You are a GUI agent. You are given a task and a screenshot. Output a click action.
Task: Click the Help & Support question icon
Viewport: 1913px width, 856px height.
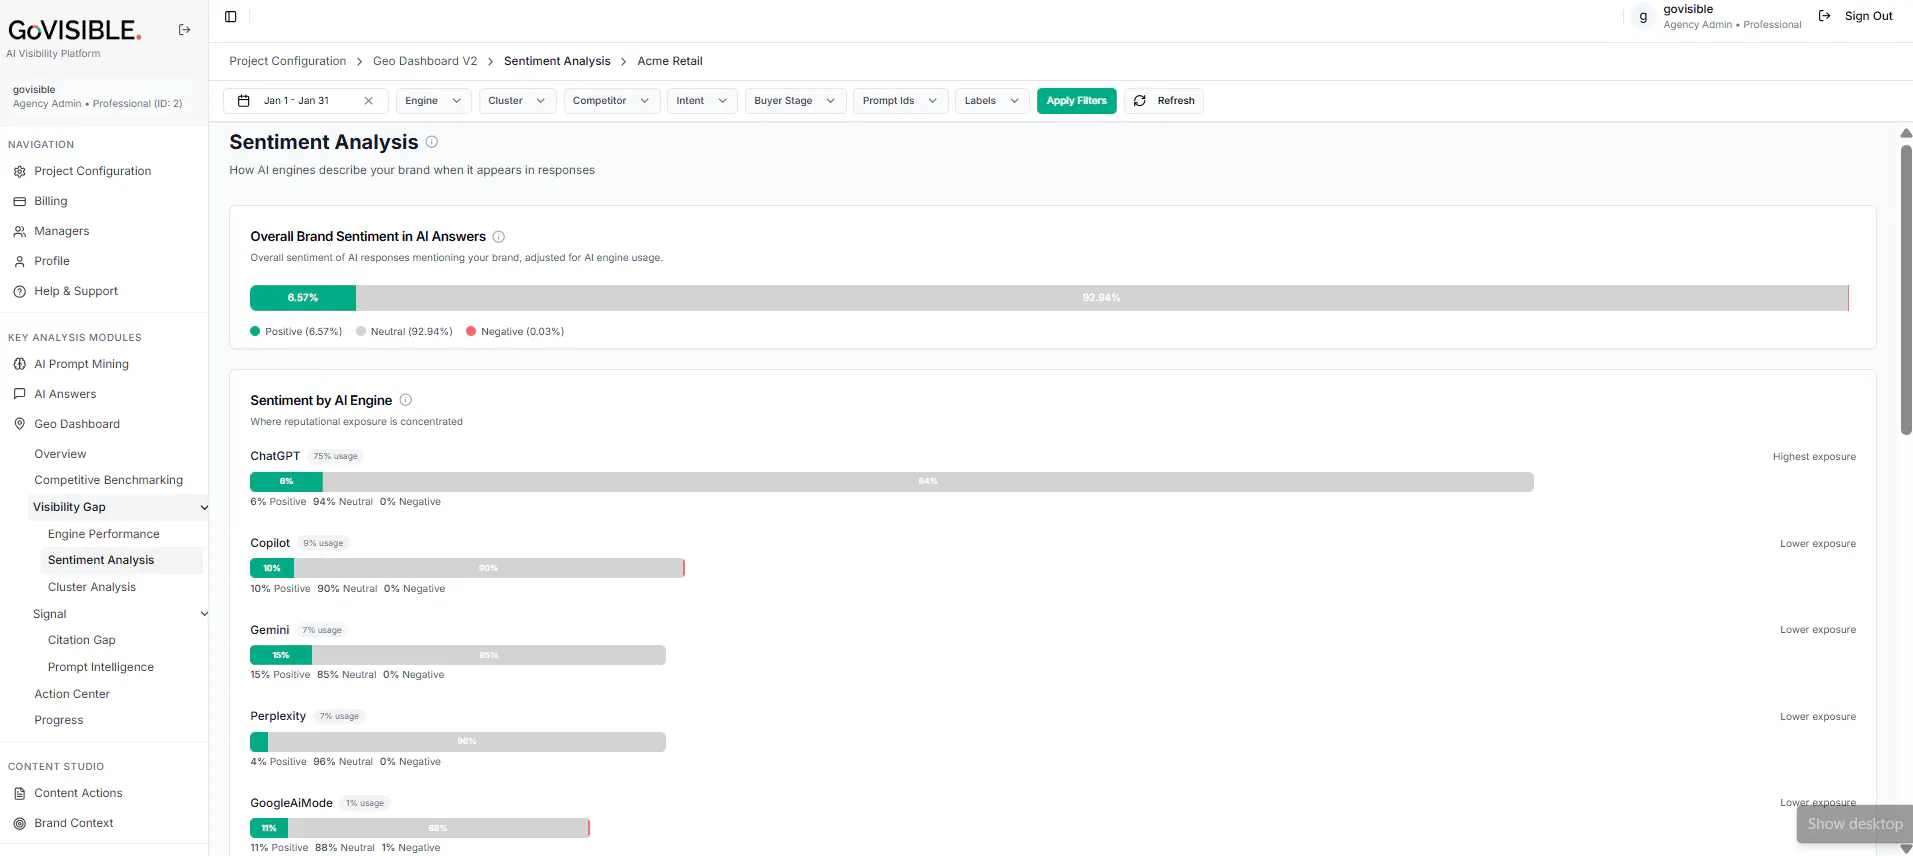pyautogui.click(x=19, y=291)
